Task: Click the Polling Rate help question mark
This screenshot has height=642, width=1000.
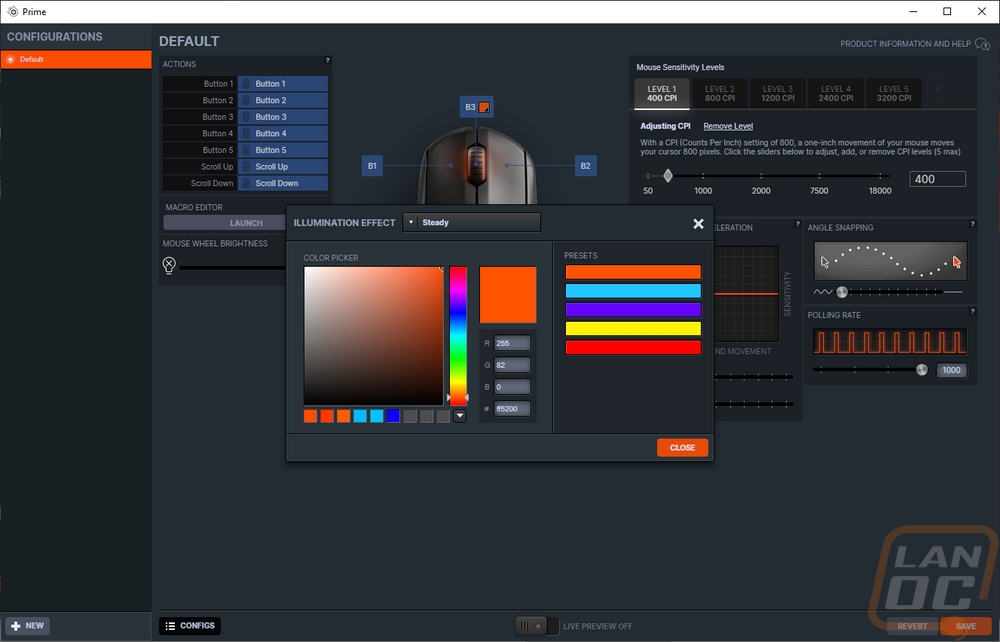Action: point(972,311)
